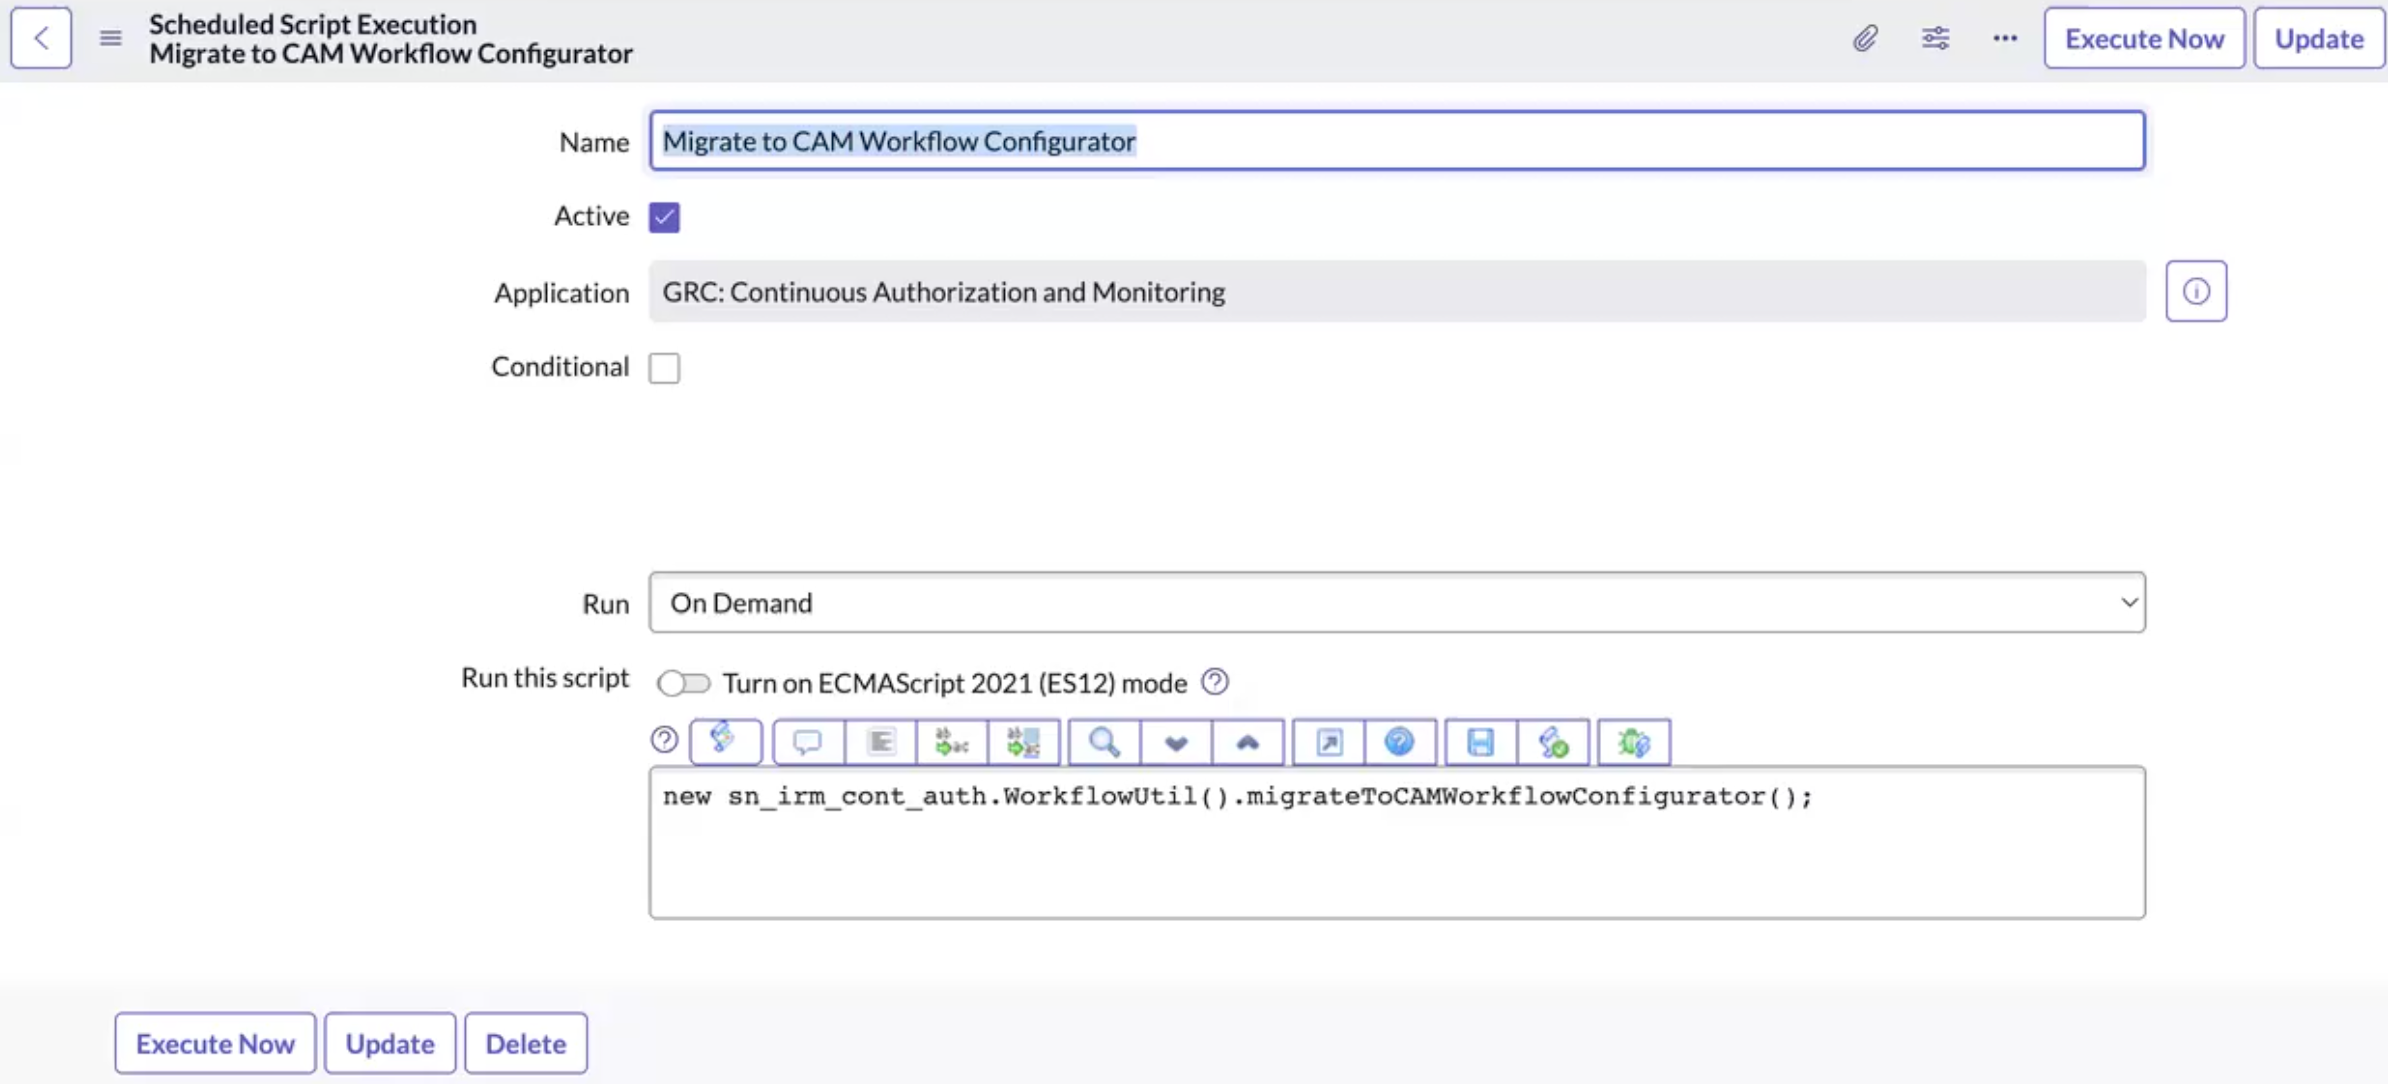Check script syntax icon with green check
The image size is (2388, 1084).
pyautogui.click(x=1553, y=742)
